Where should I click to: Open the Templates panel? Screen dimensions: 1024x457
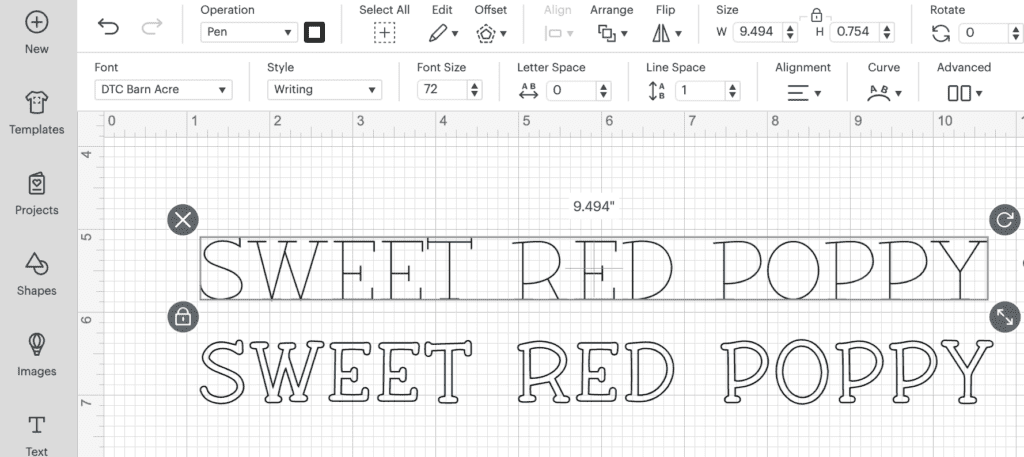coord(37,113)
